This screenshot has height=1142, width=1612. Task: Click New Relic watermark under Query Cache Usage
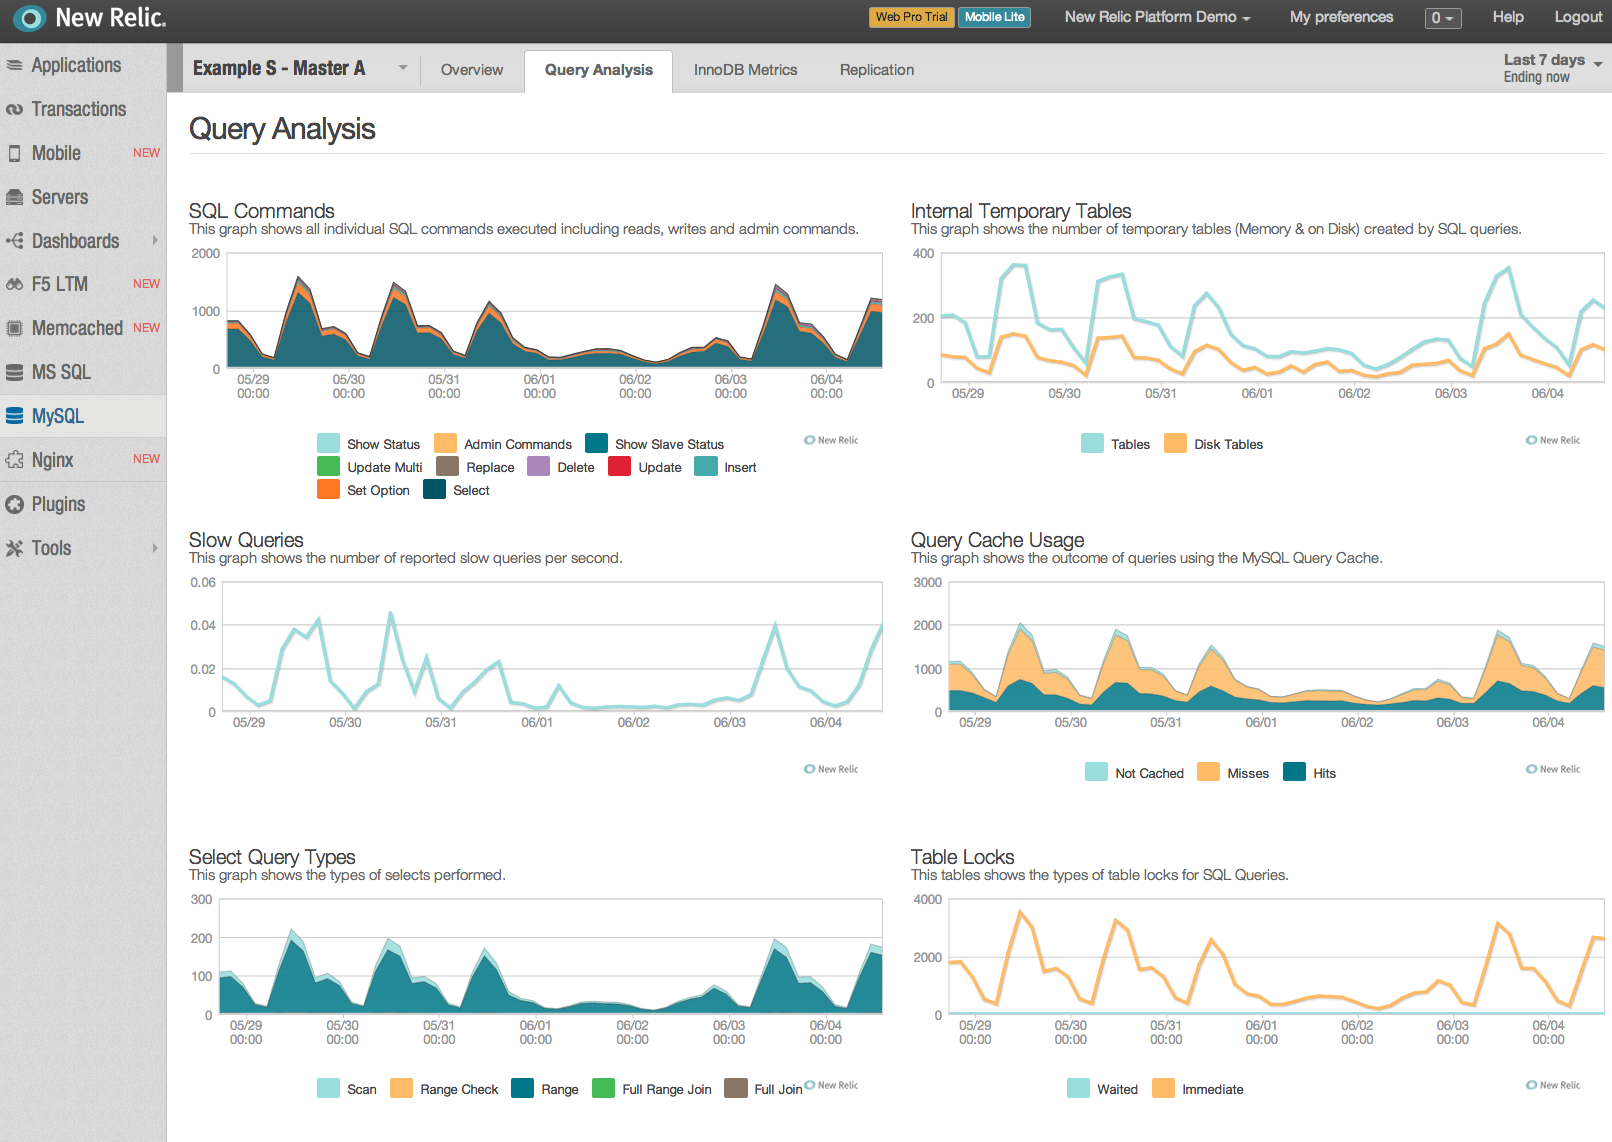pos(1553,769)
